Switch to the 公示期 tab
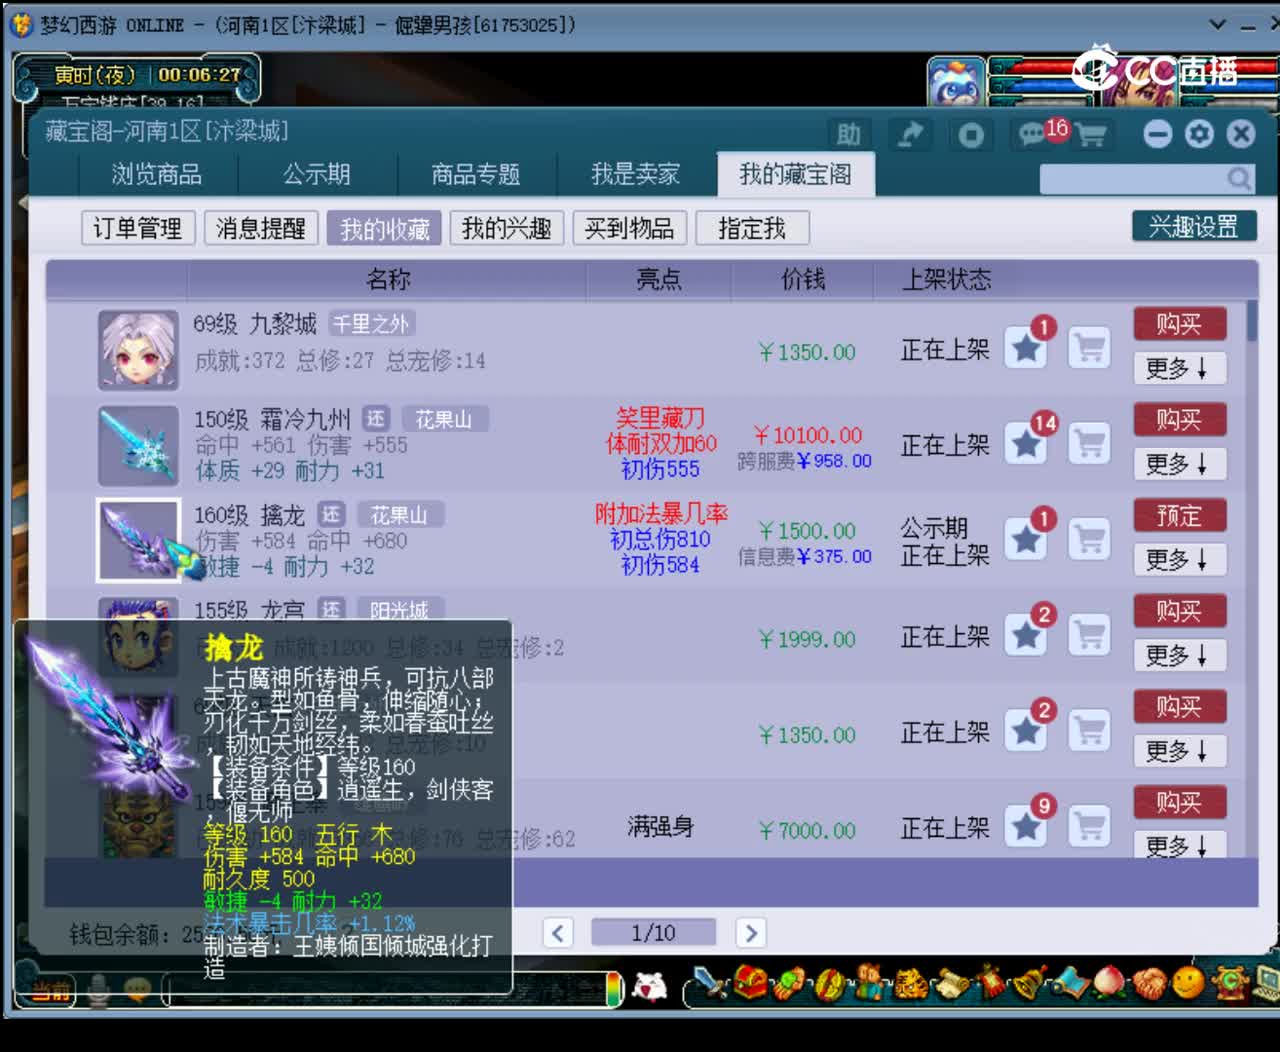 [317, 174]
